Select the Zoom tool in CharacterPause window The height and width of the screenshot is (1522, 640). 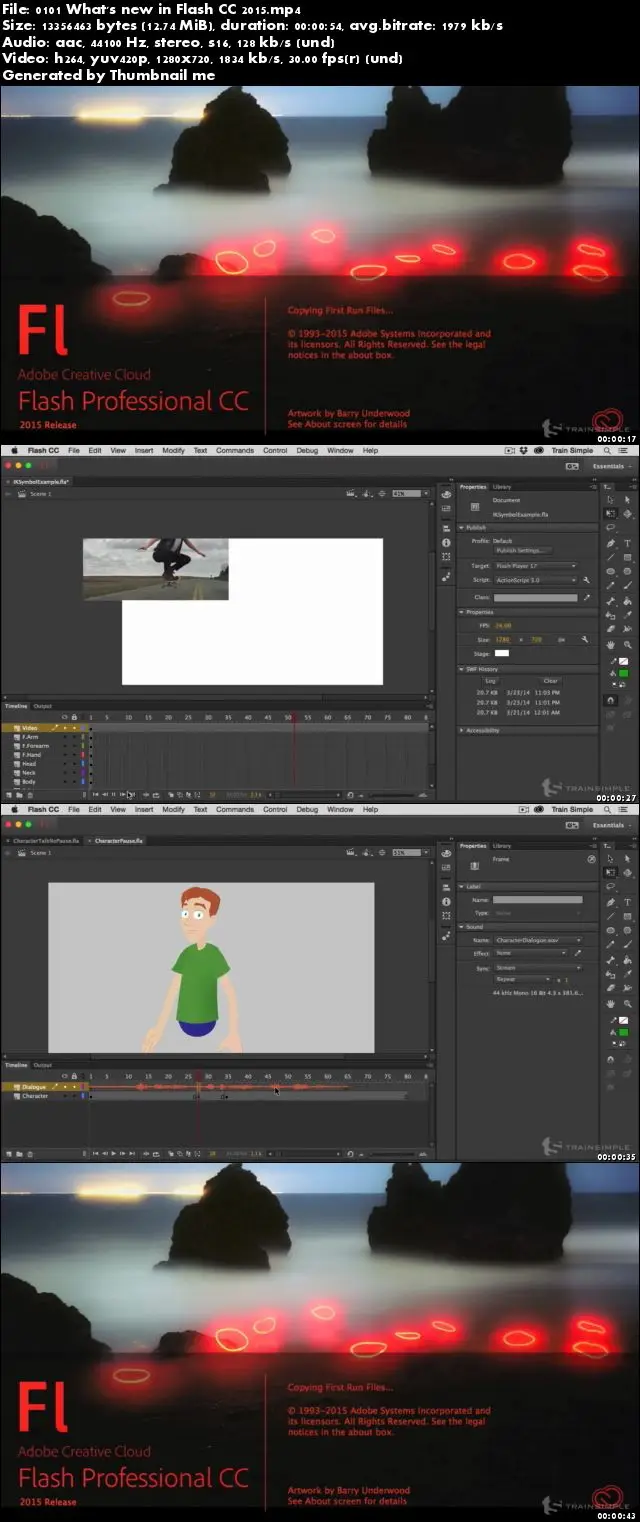coord(627,1003)
